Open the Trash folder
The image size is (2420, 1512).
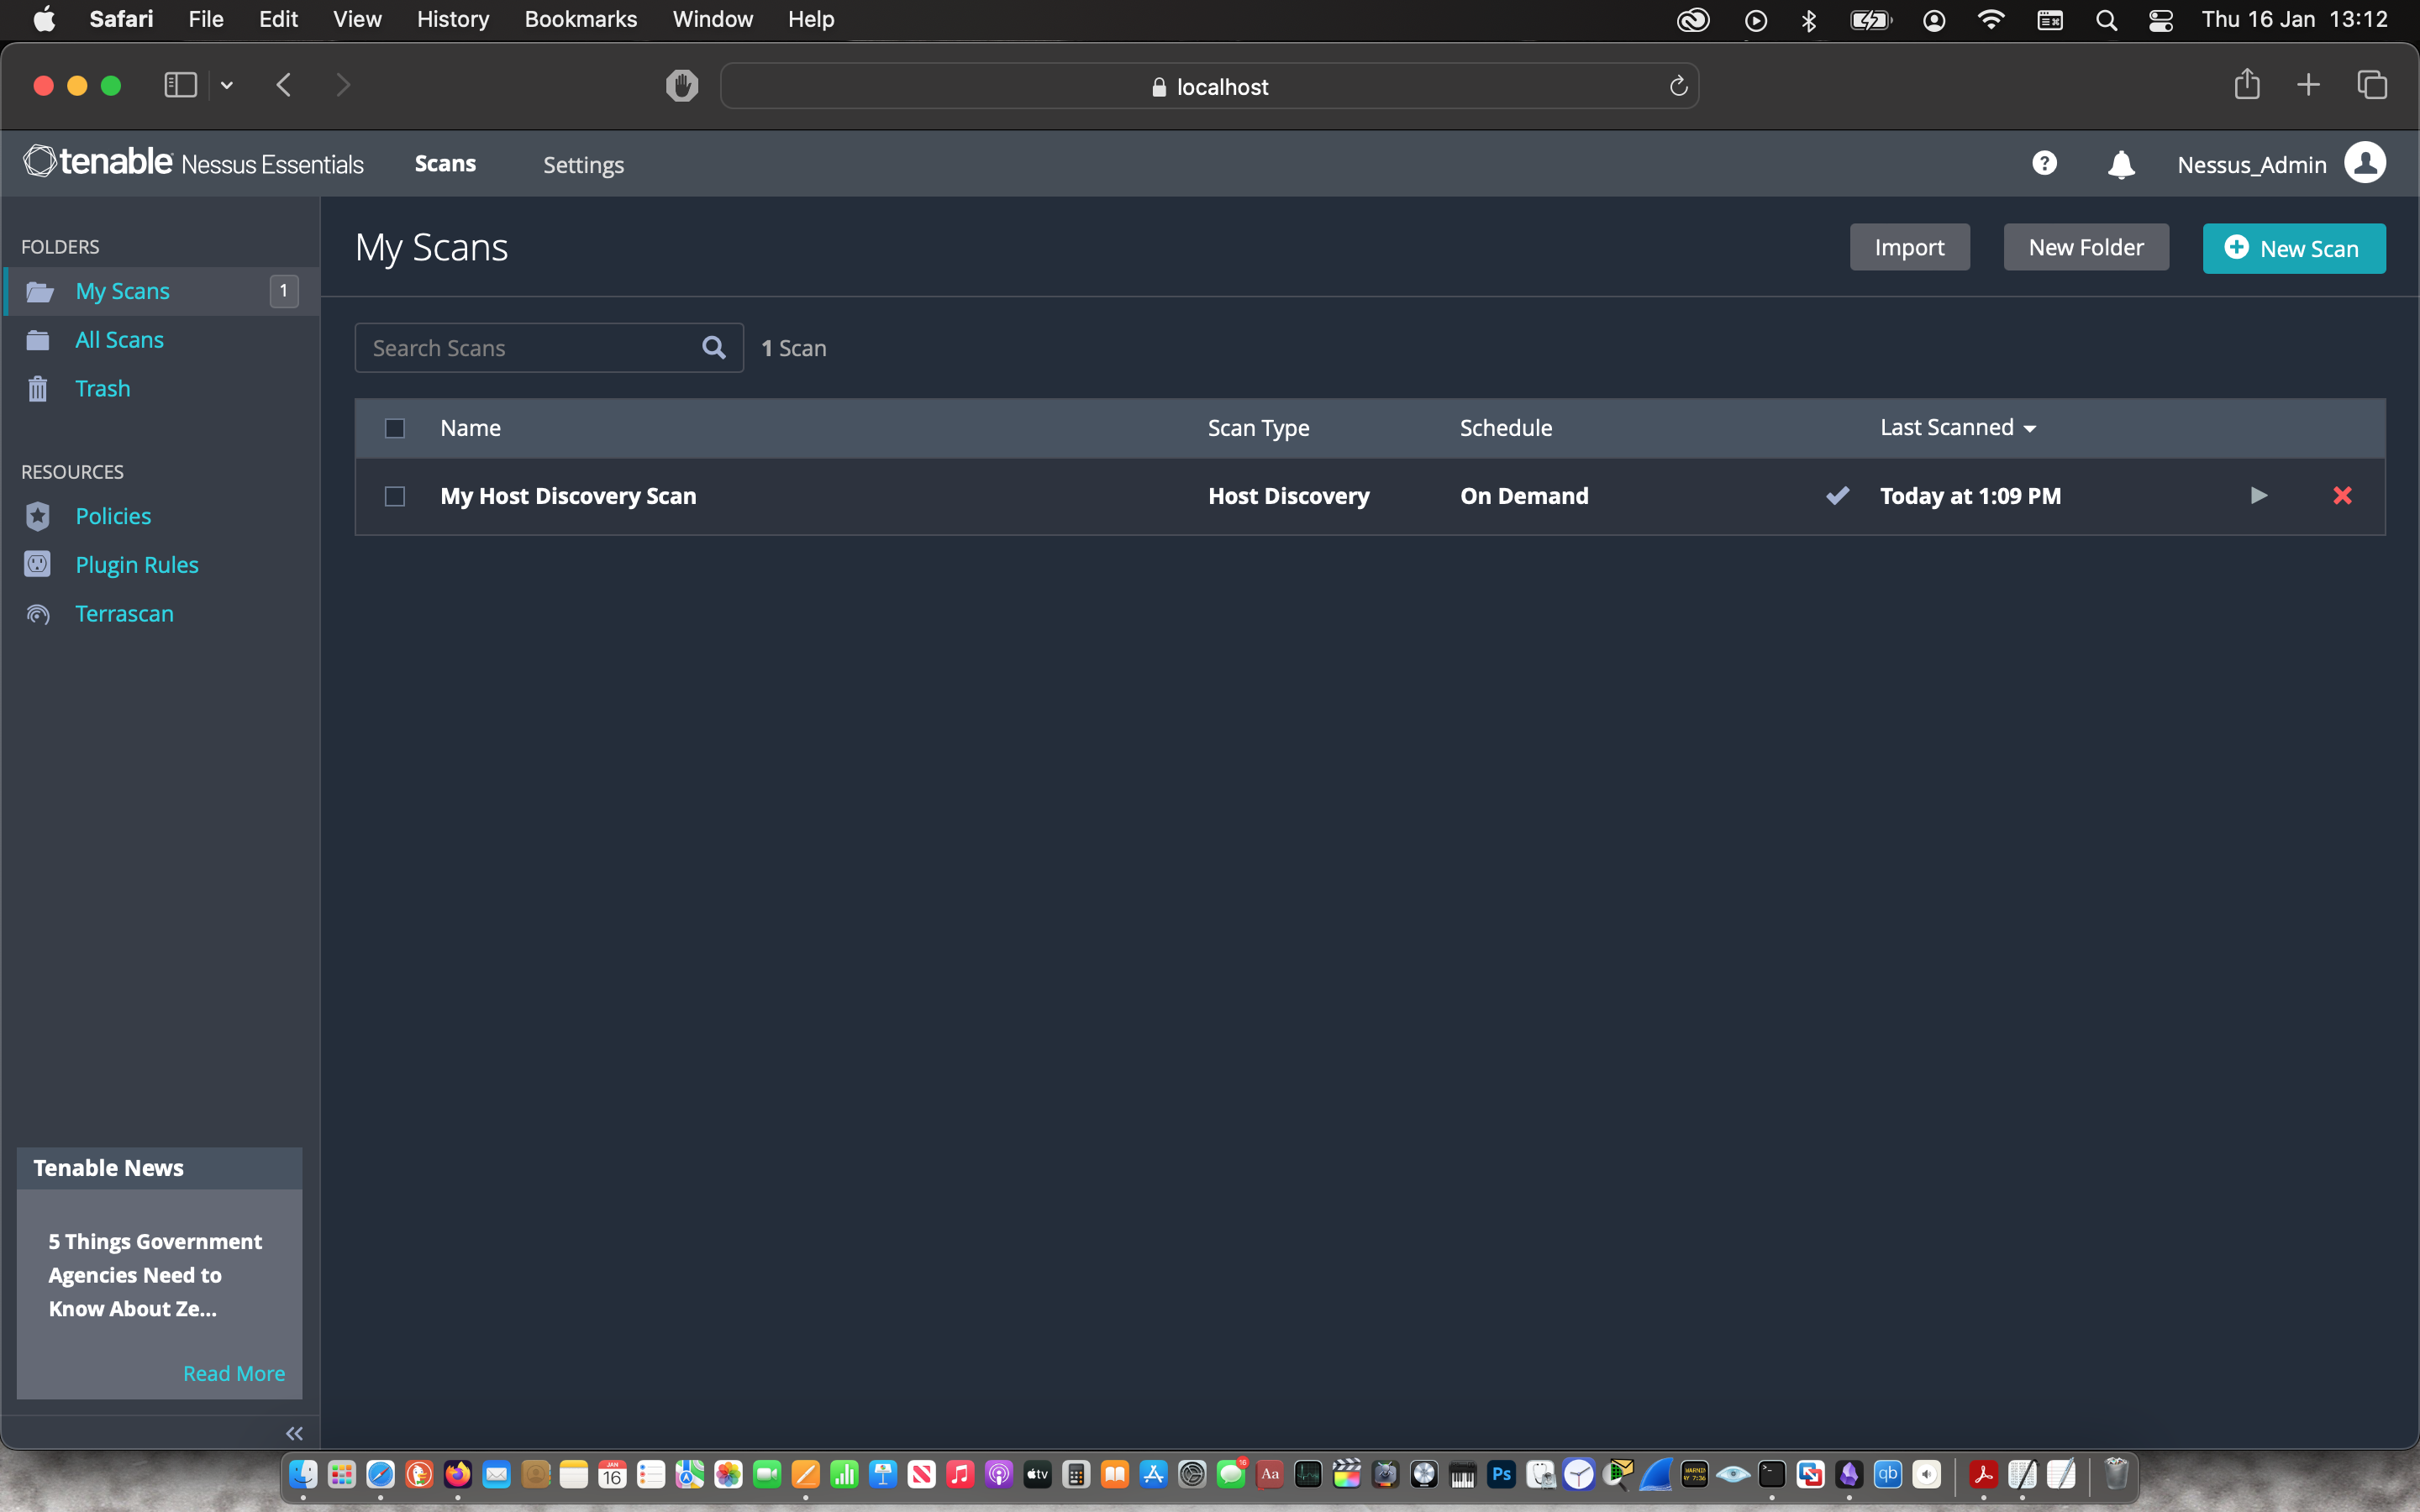pyautogui.click(x=102, y=389)
